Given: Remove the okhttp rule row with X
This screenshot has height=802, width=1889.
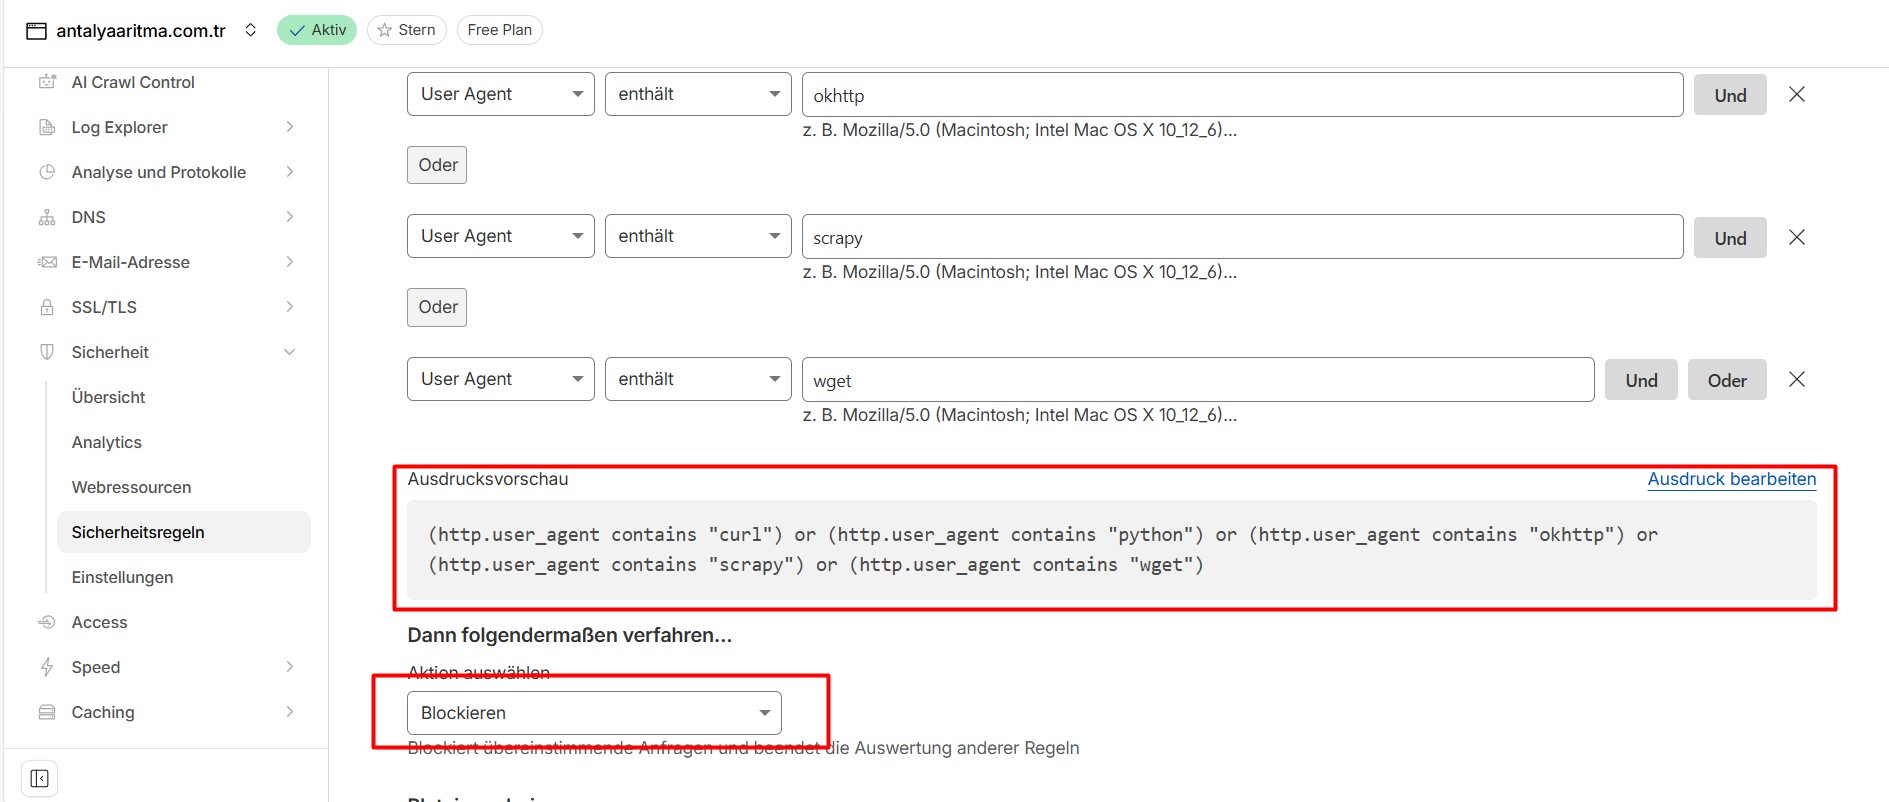Looking at the screenshot, I should coord(1796,95).
